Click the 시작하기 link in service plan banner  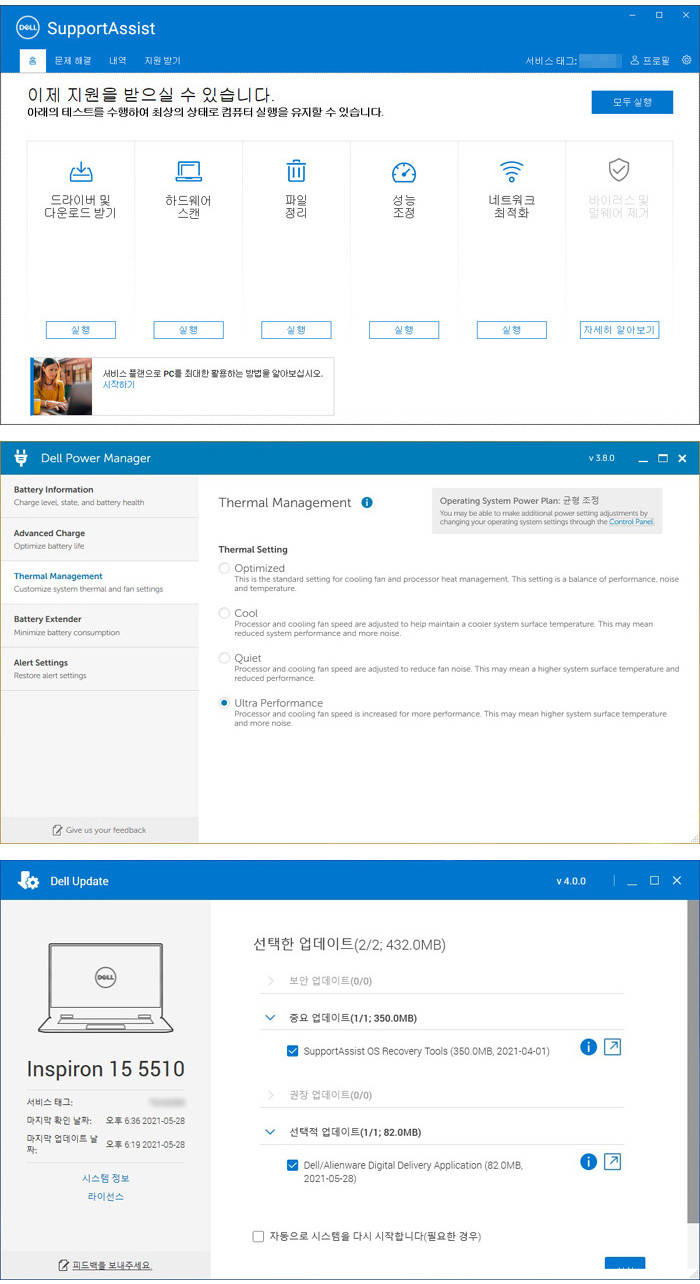(119, 385)
